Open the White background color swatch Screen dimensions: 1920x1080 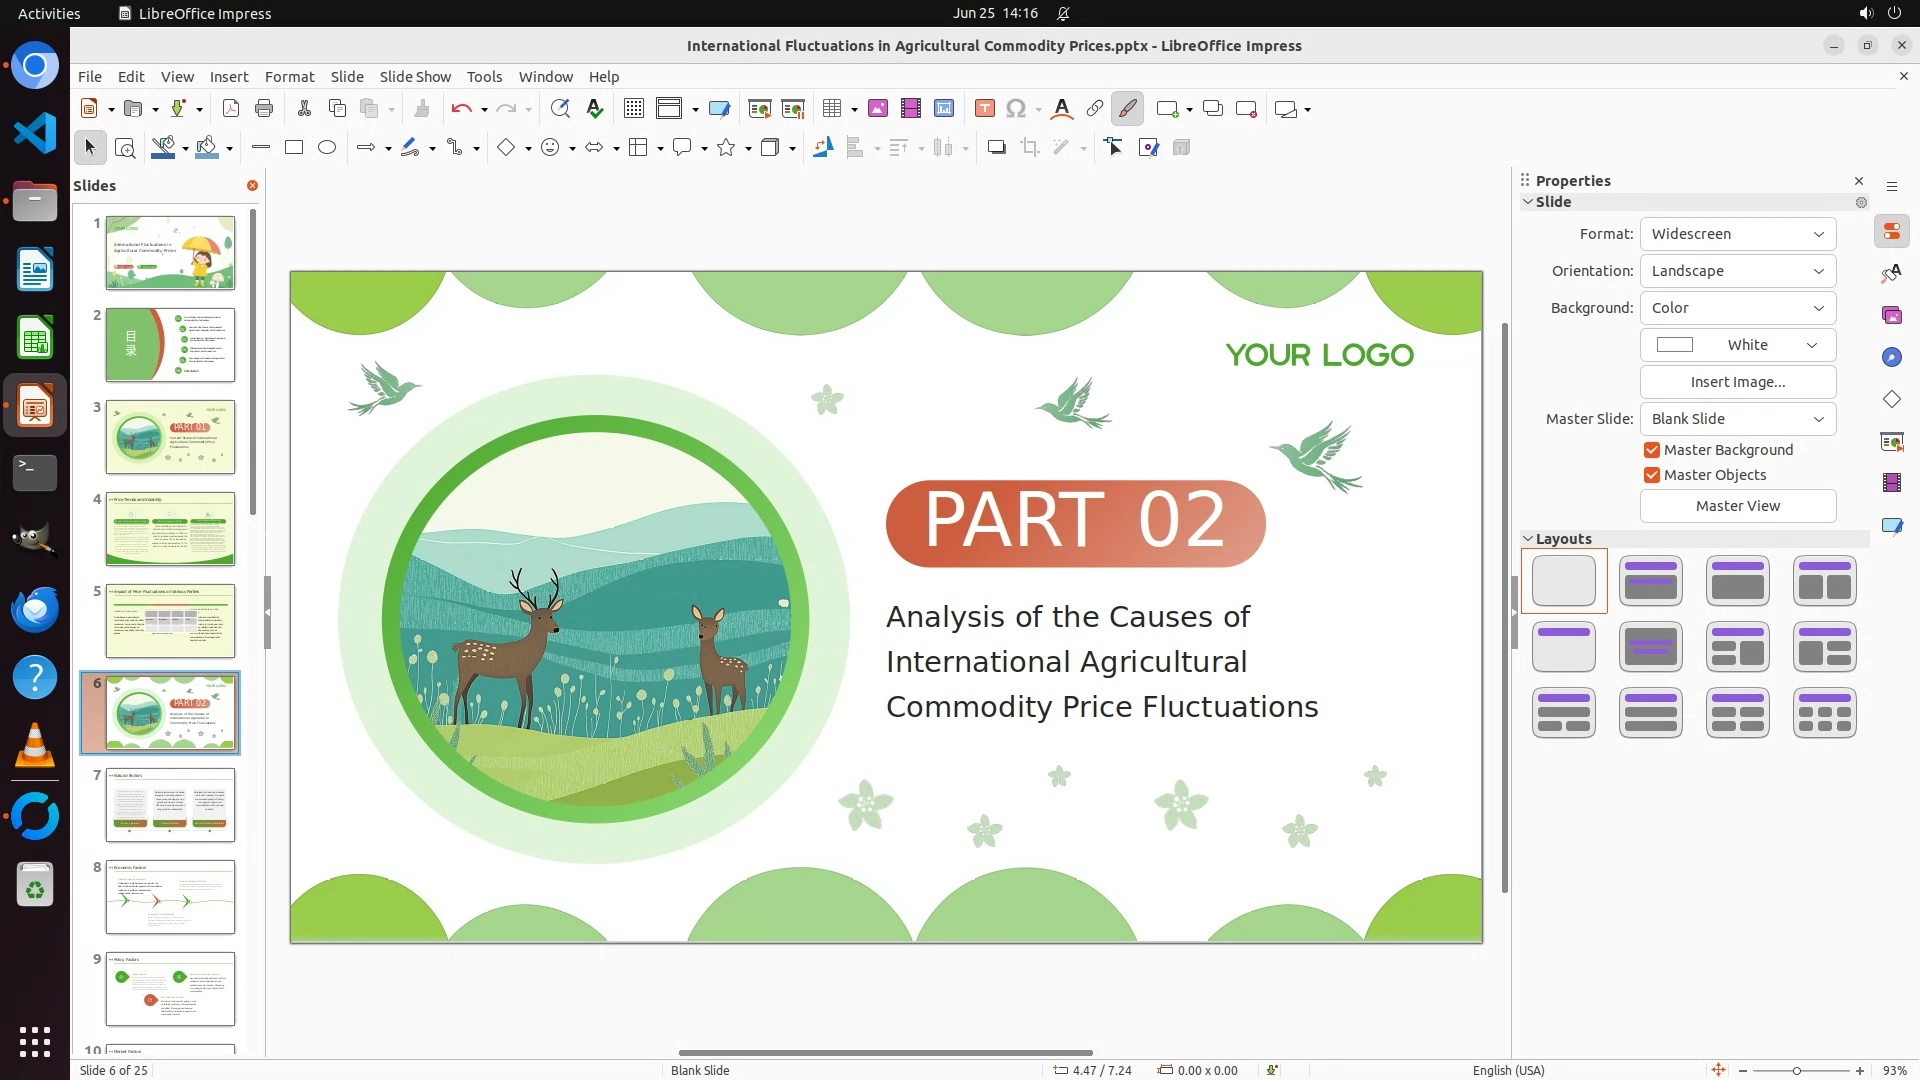pyautogui.click(x=1737, y=345)
